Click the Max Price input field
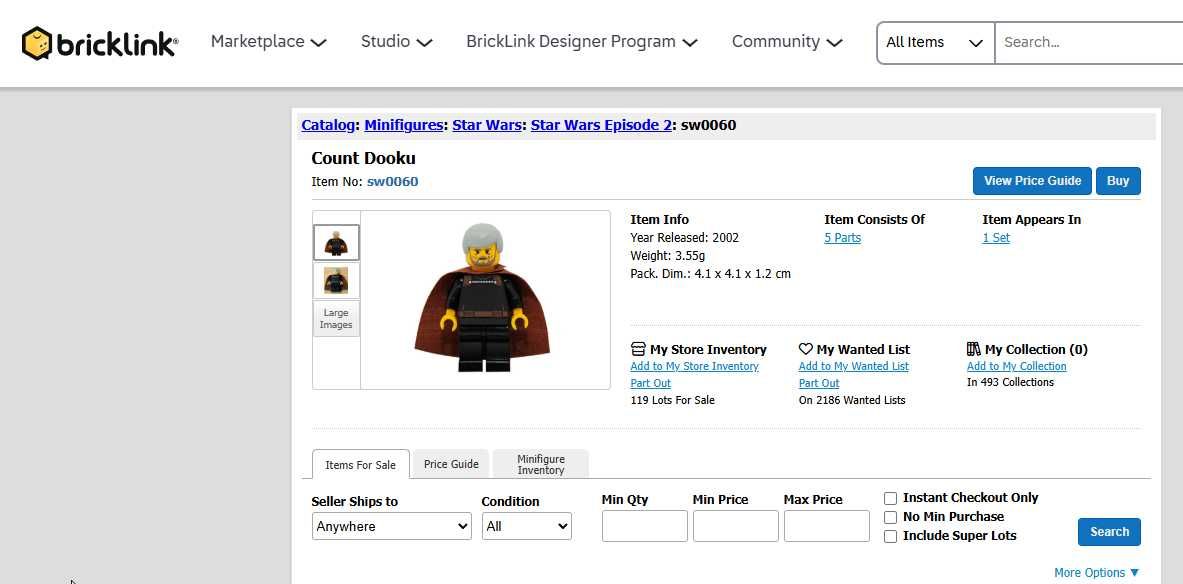Screen dimensions: 1183x584 (x=827, y=526)
